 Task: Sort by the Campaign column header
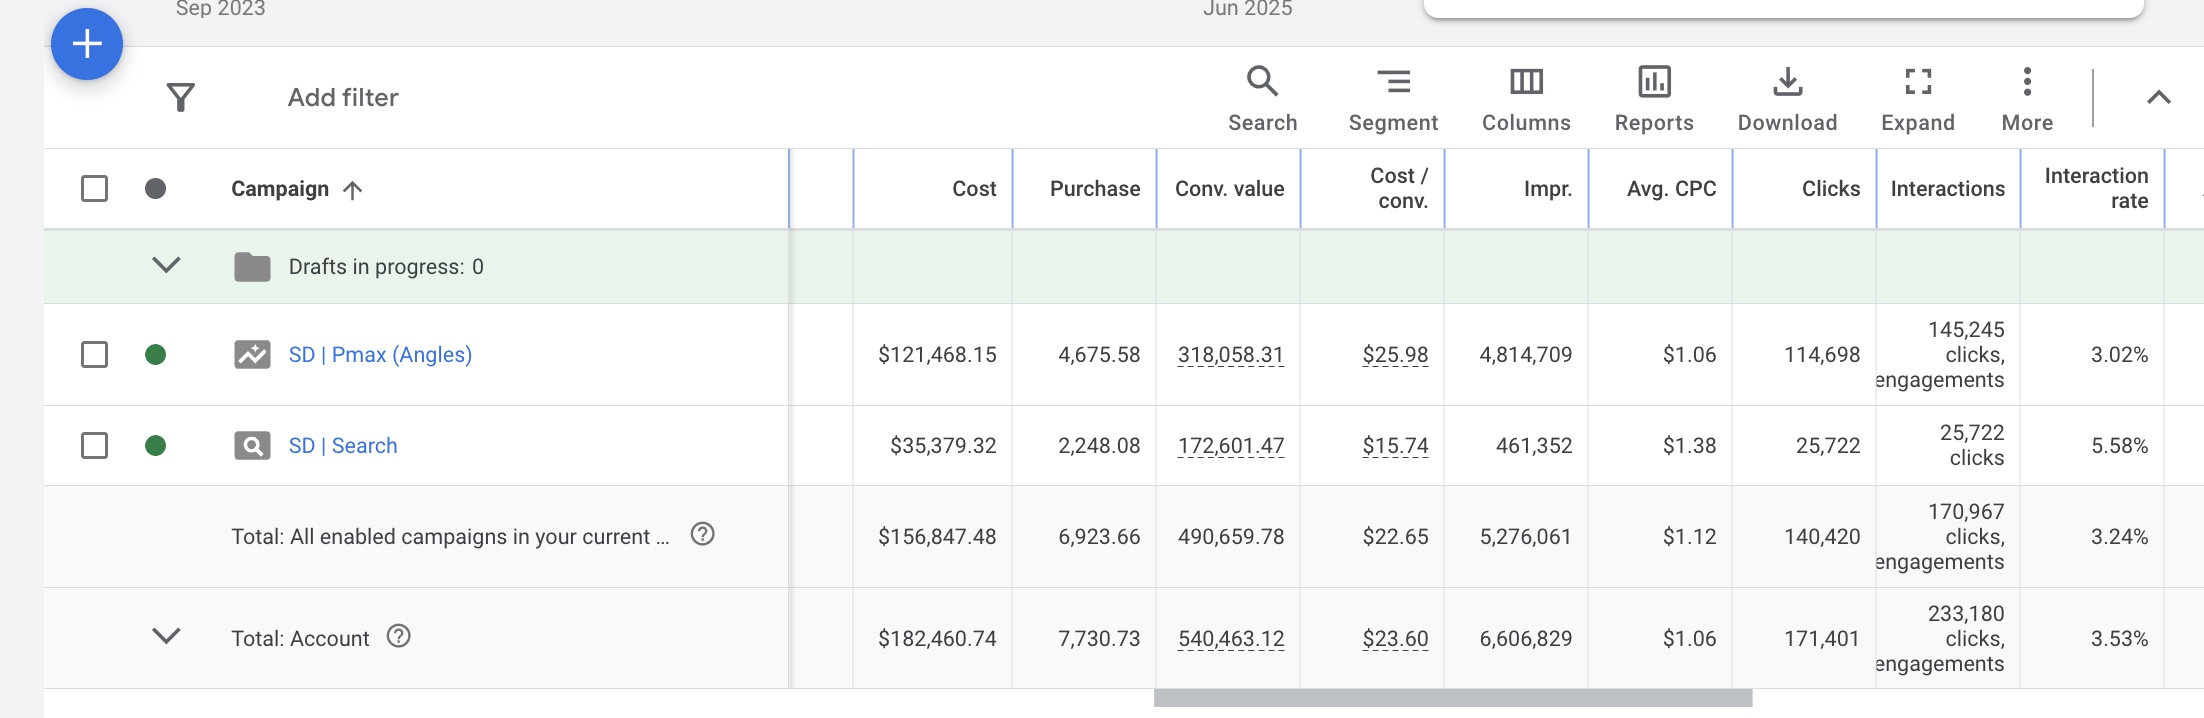click(280, 189)
